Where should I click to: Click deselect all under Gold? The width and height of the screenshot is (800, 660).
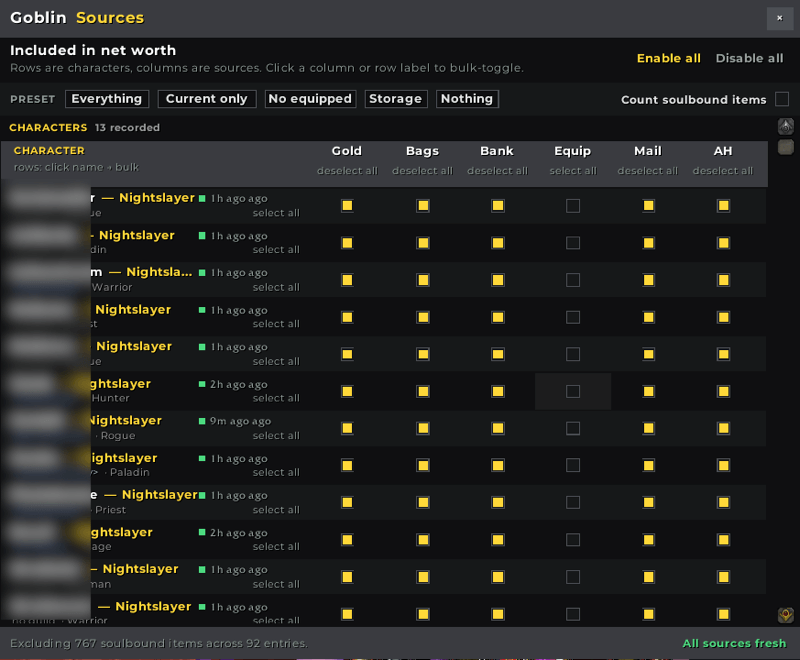click(x=347, y=171)
